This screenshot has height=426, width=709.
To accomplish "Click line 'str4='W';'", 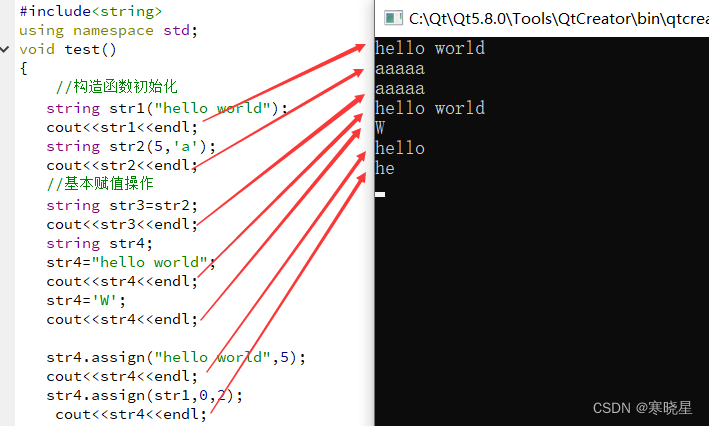I will point(86,301).
